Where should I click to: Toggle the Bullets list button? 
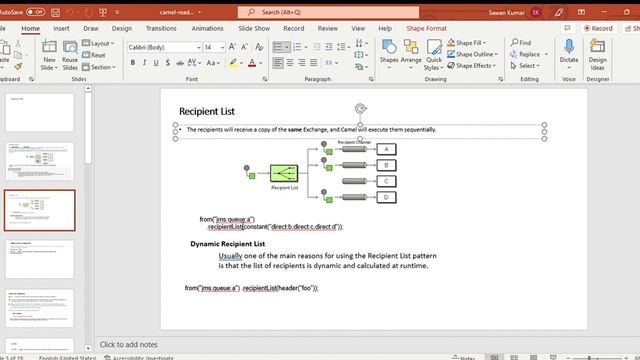[278, 47]
